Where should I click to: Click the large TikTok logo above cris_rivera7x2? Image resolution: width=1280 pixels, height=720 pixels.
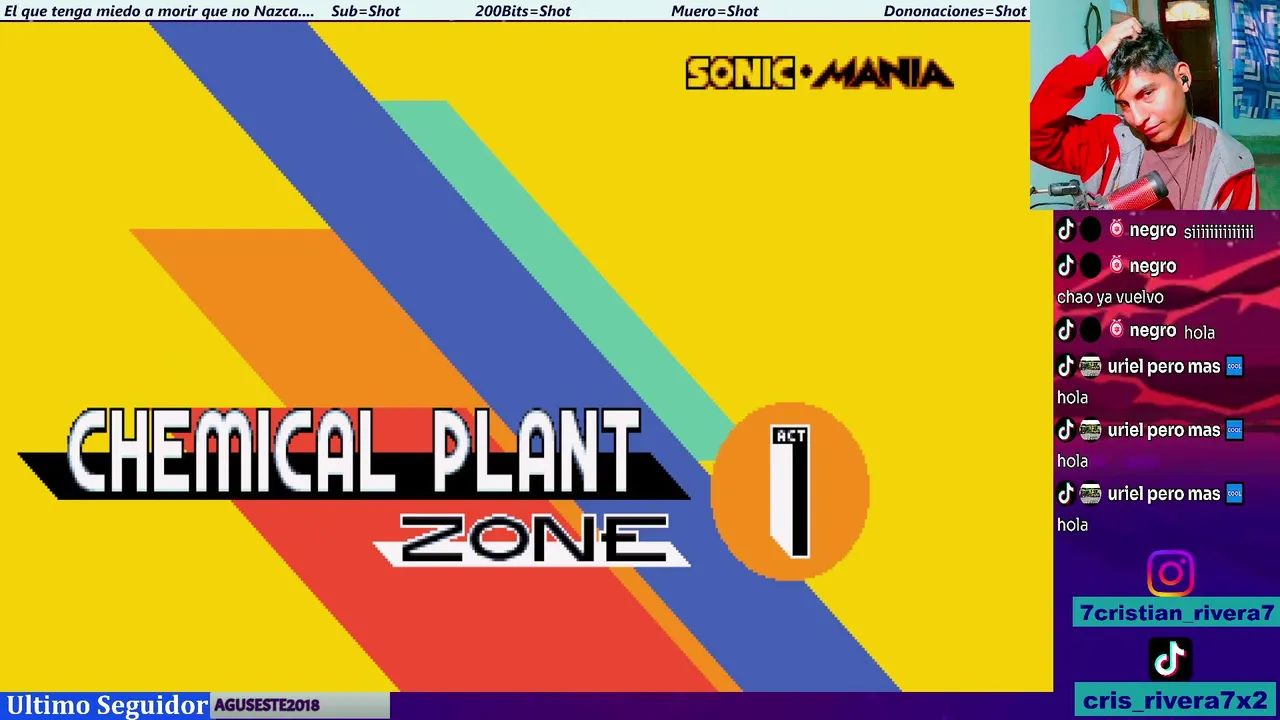coord(1170,659)
